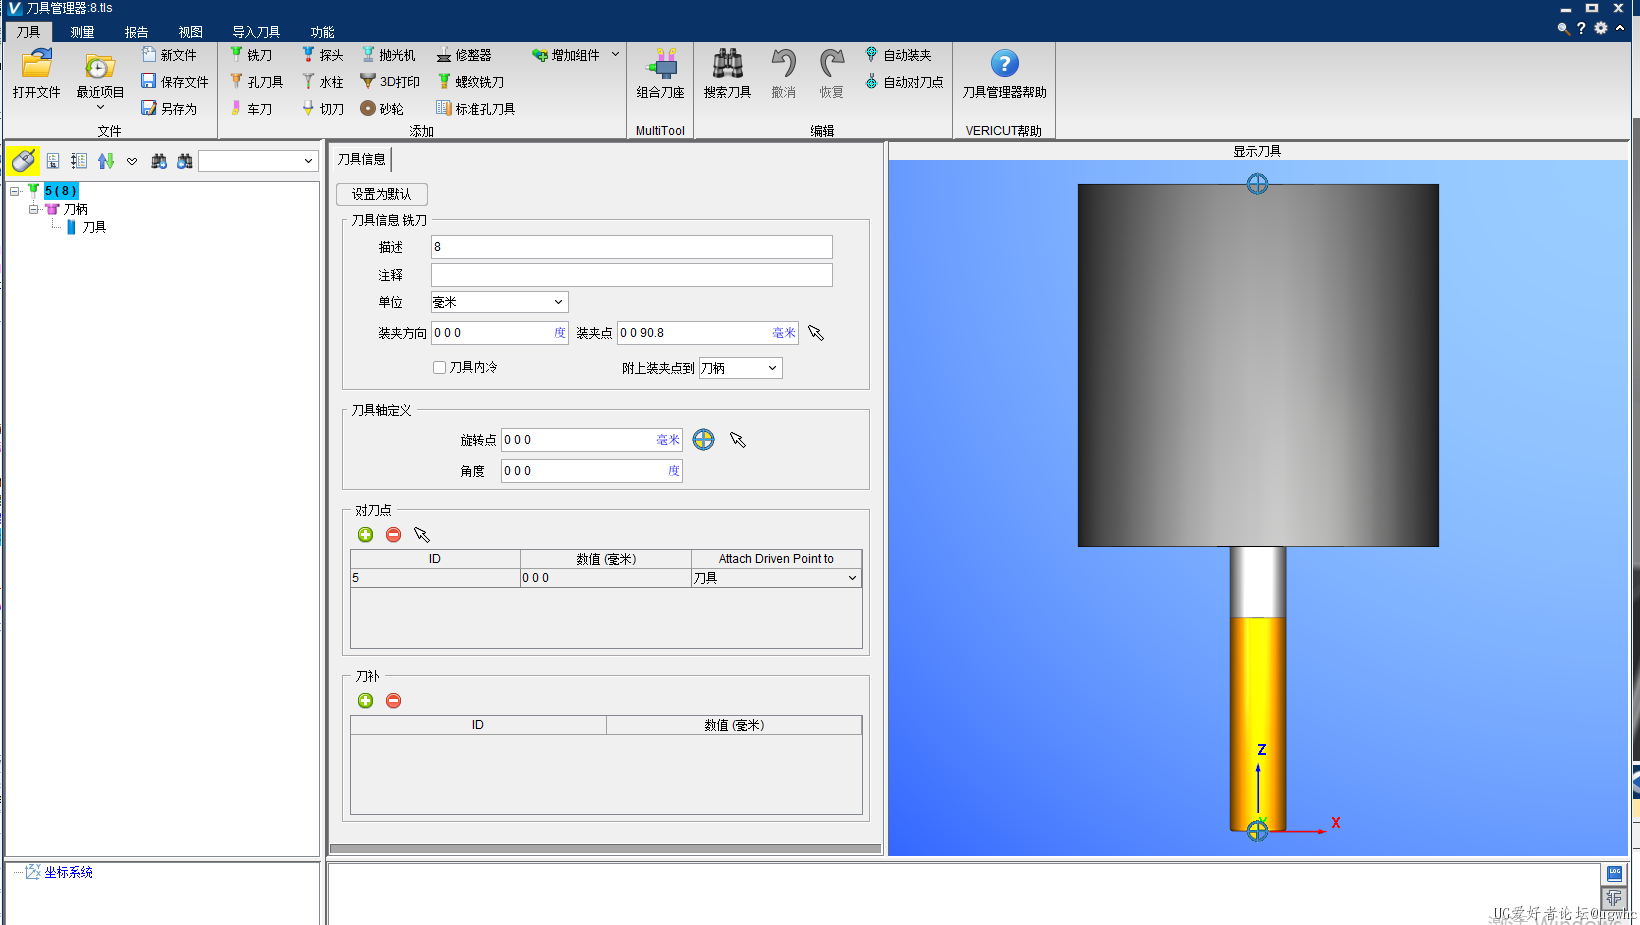Choose 另存为 save as
The width and height of the screenshot is (1640, 925).
(169, 109)
